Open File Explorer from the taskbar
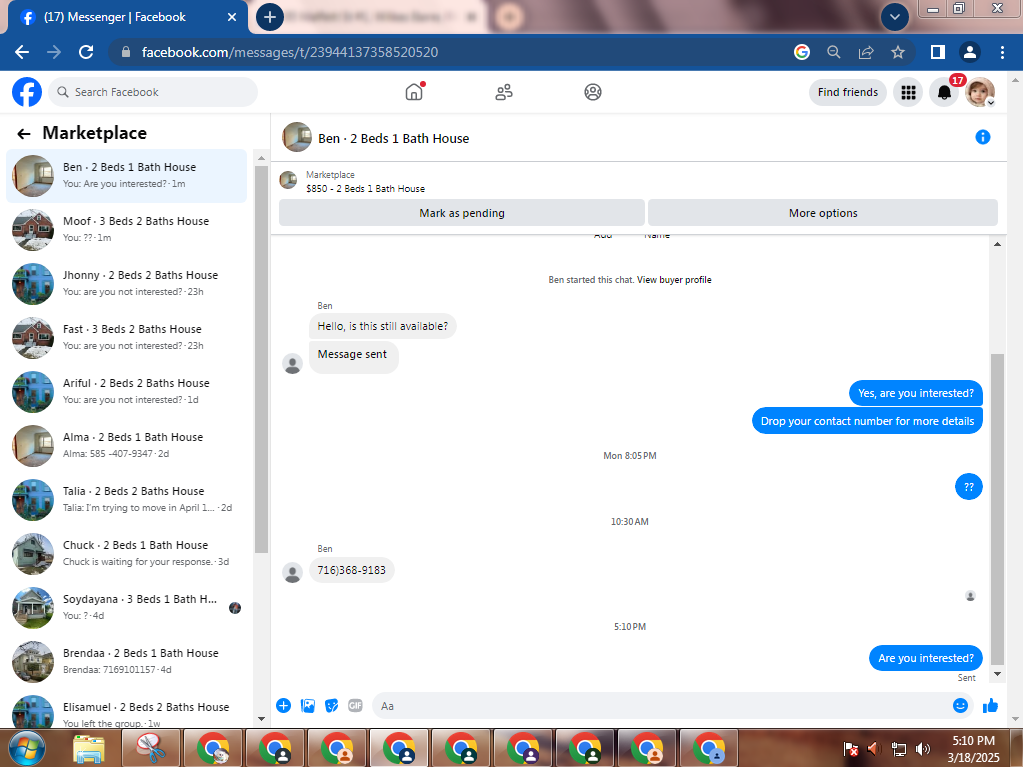Screen dimensions: 1023x767 pyautogui.click(x=89, y=748)
